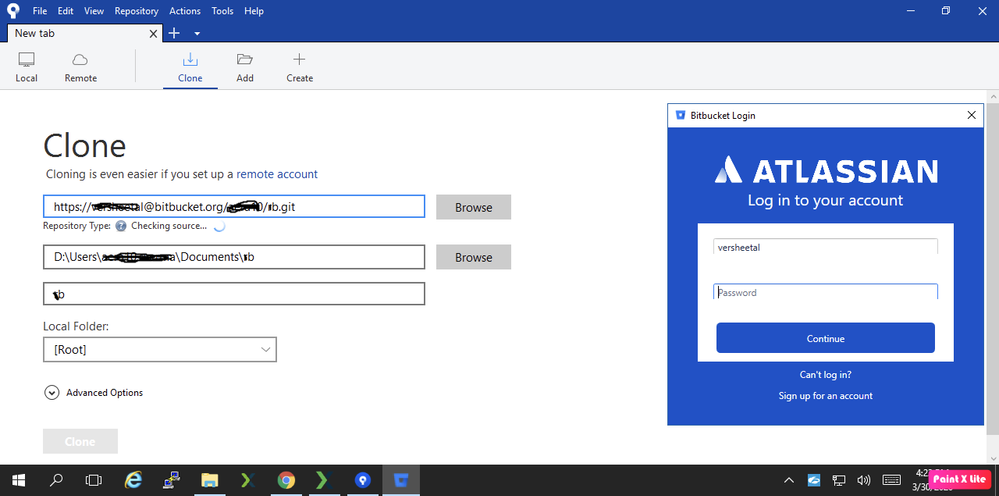Click in the repository name field
The height and width of the screenshot is (496, 999).
click(234, 294)
